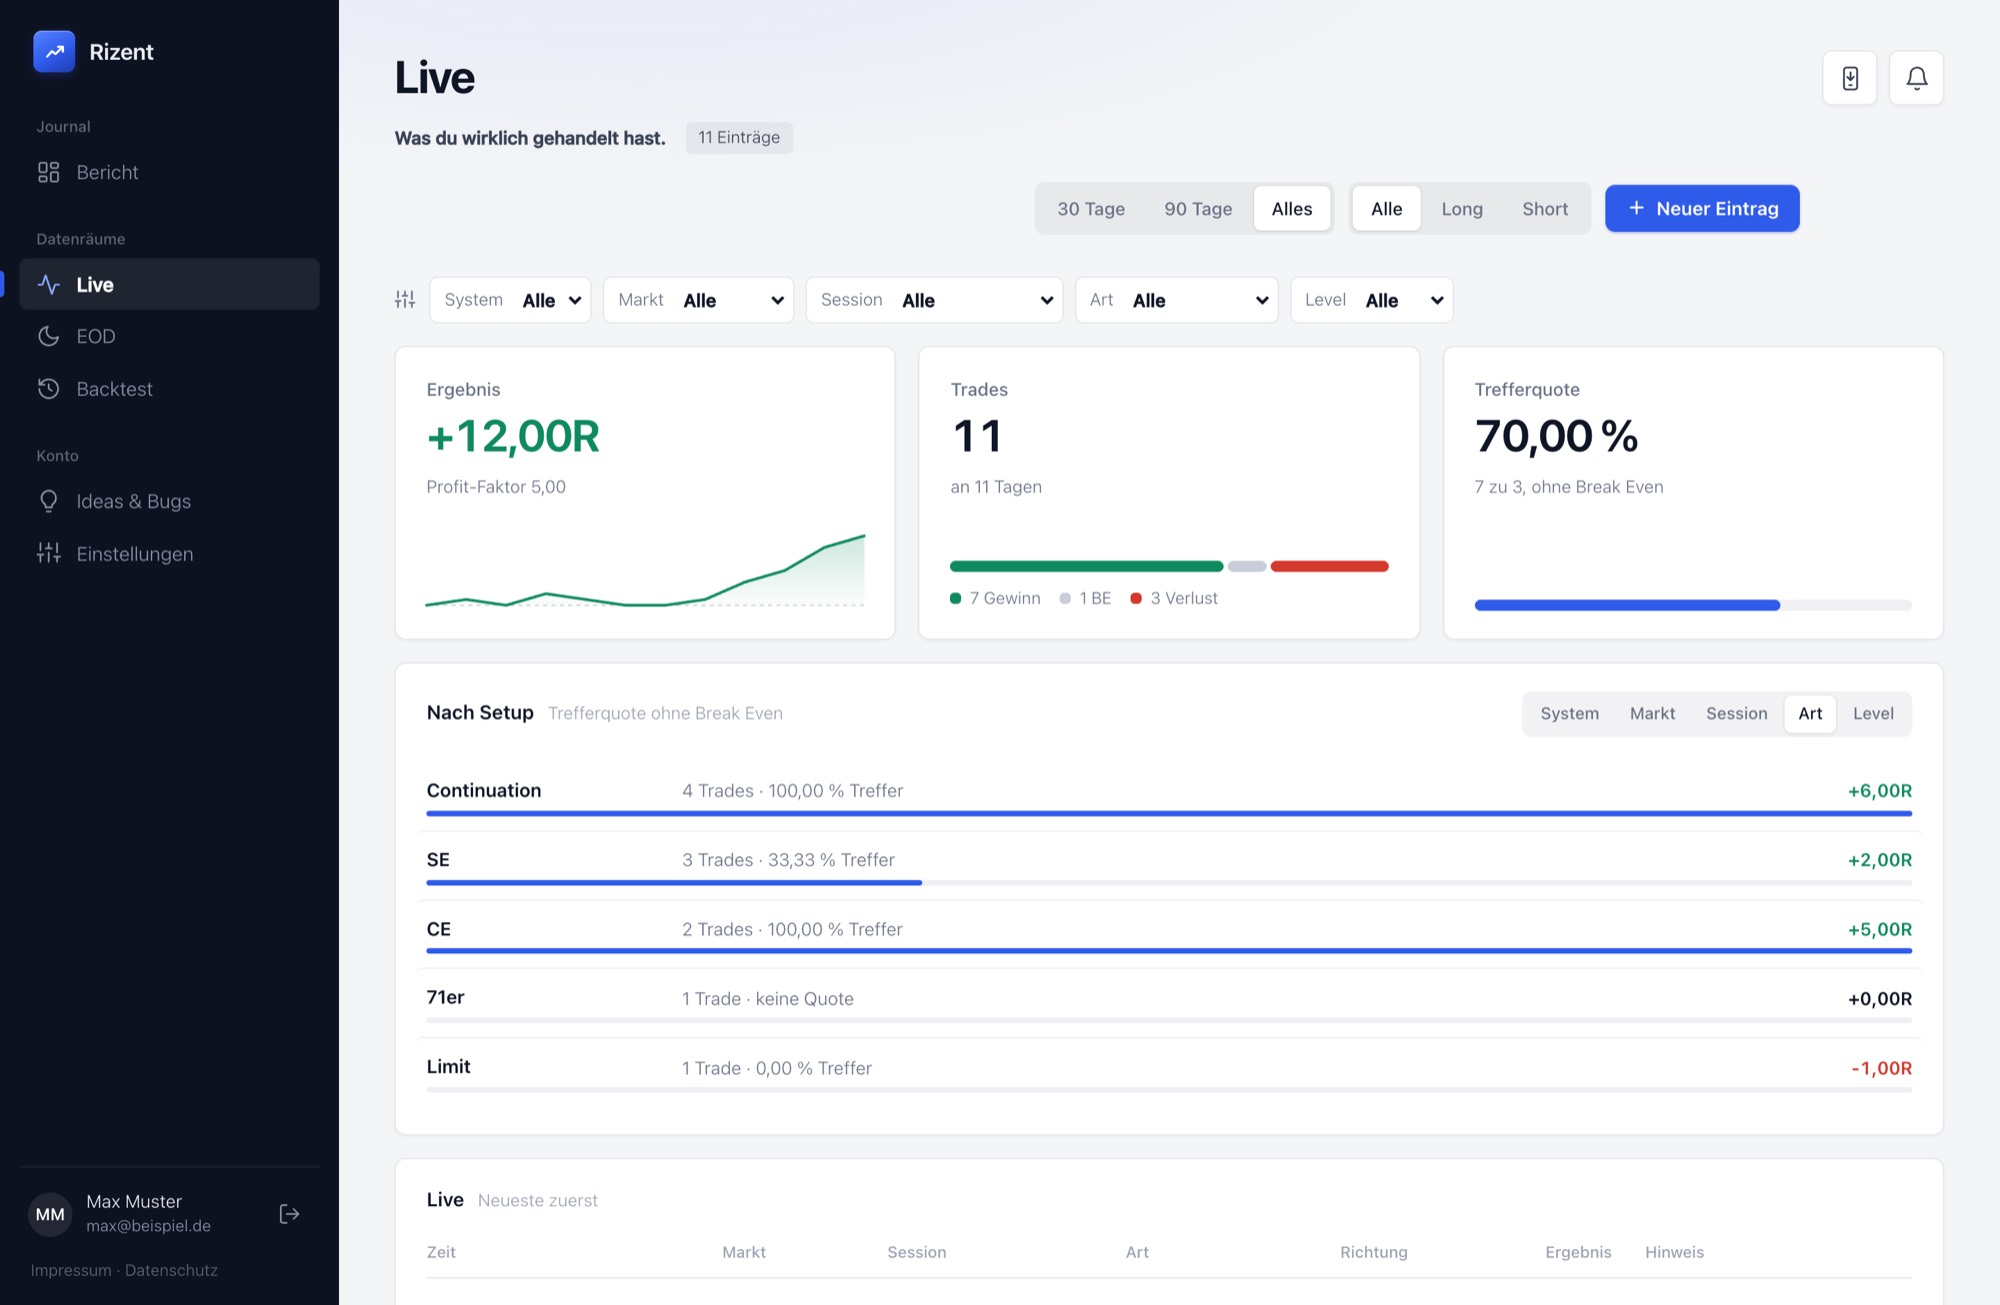Viewport: 2000px width, 1305px height.
Task: Select the Alles time range
Action: tap(1292, 208)
